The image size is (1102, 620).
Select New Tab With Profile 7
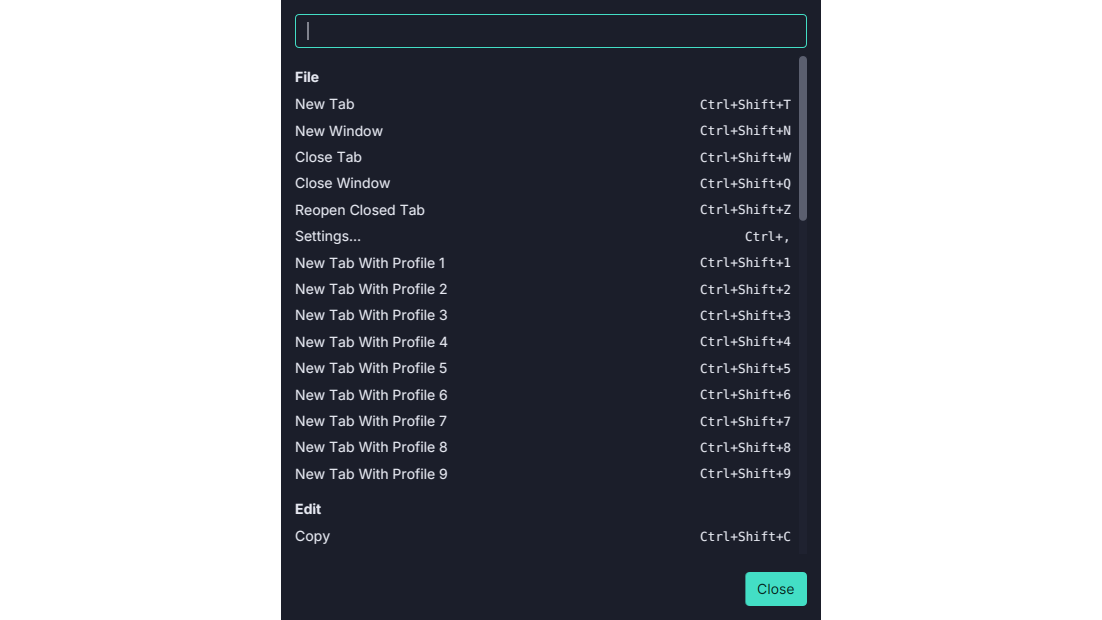(543, 421)
